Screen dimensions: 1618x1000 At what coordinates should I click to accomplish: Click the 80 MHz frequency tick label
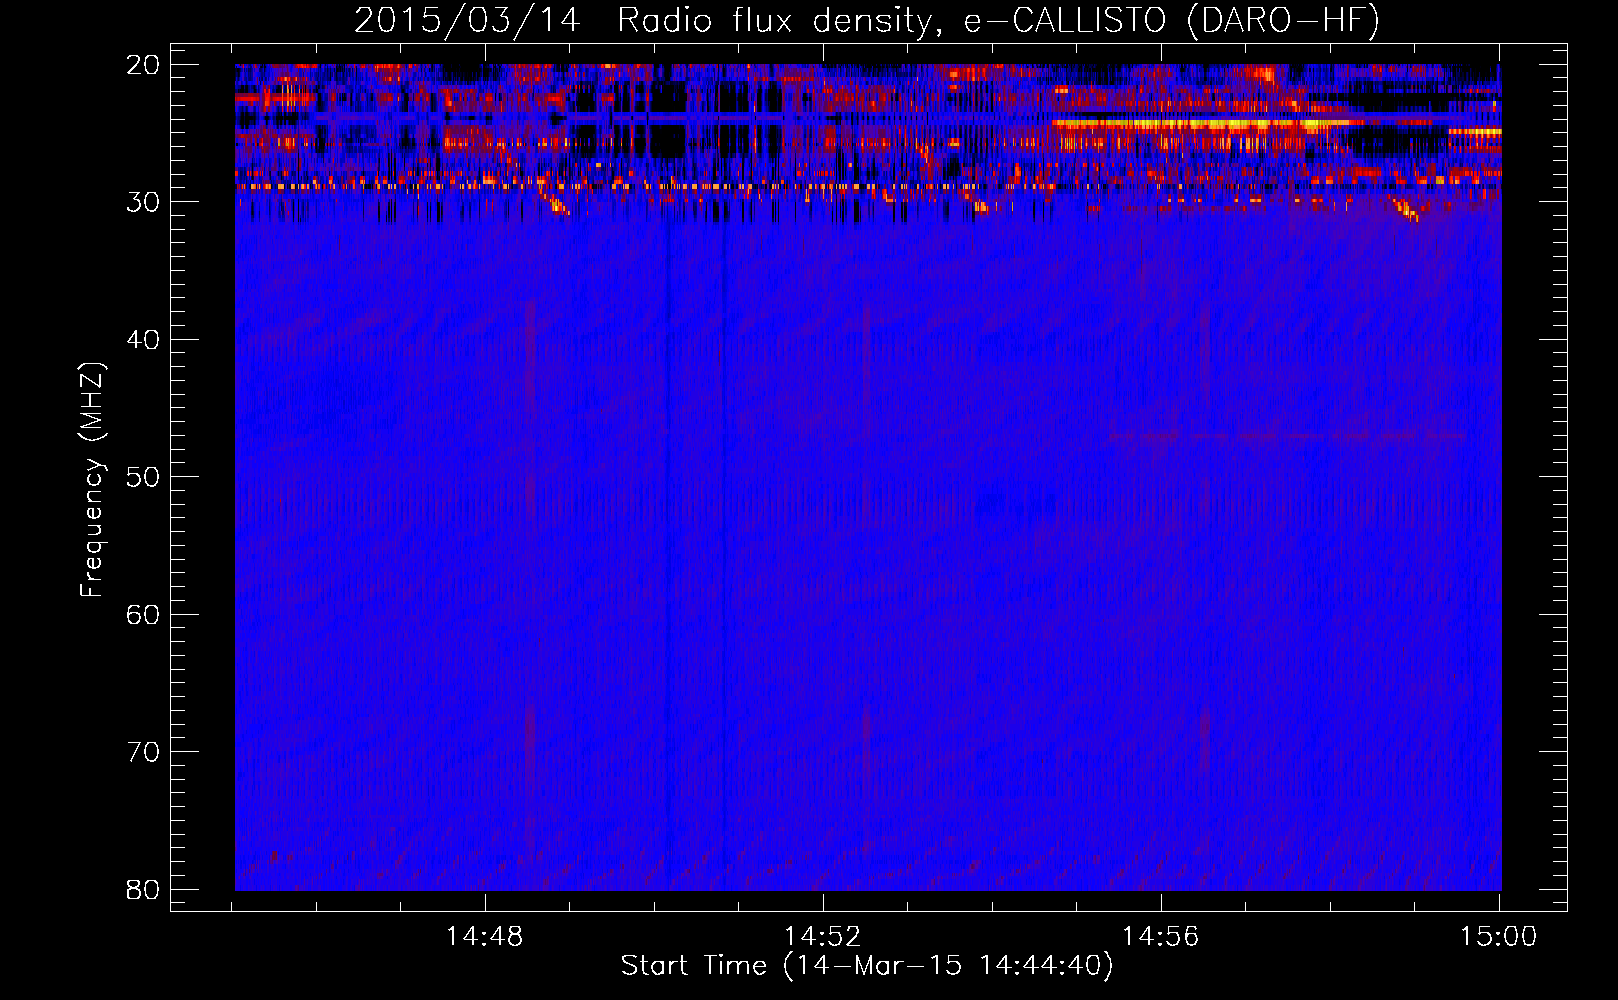pyautogui.click(x=143, y=889)
